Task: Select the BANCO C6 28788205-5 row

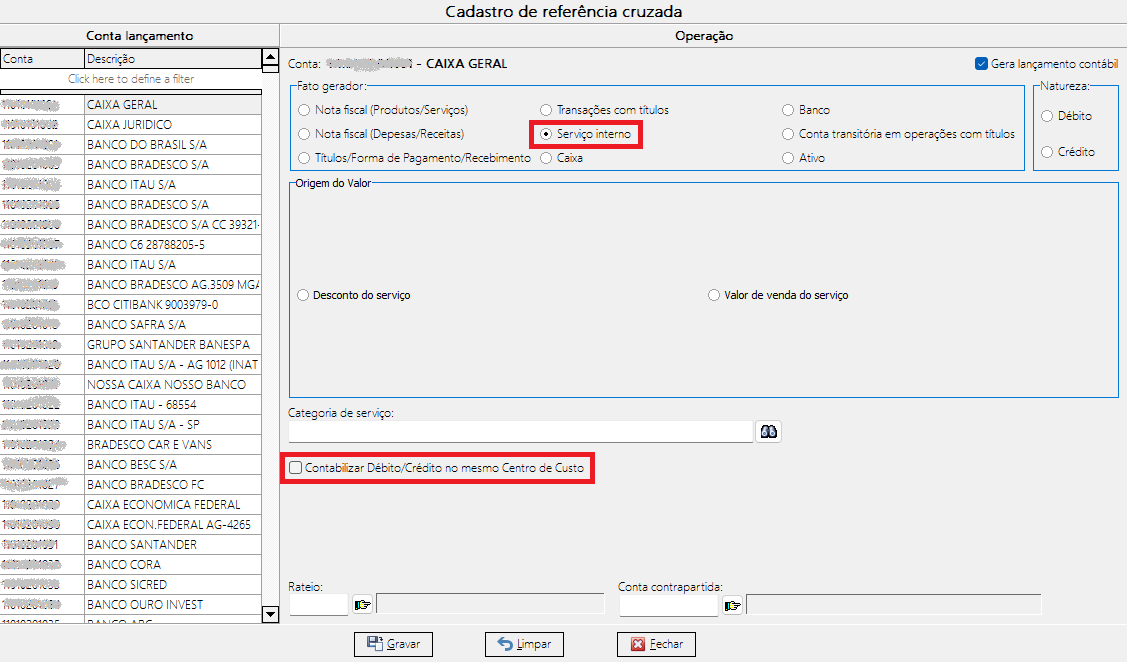Action: 131,245
